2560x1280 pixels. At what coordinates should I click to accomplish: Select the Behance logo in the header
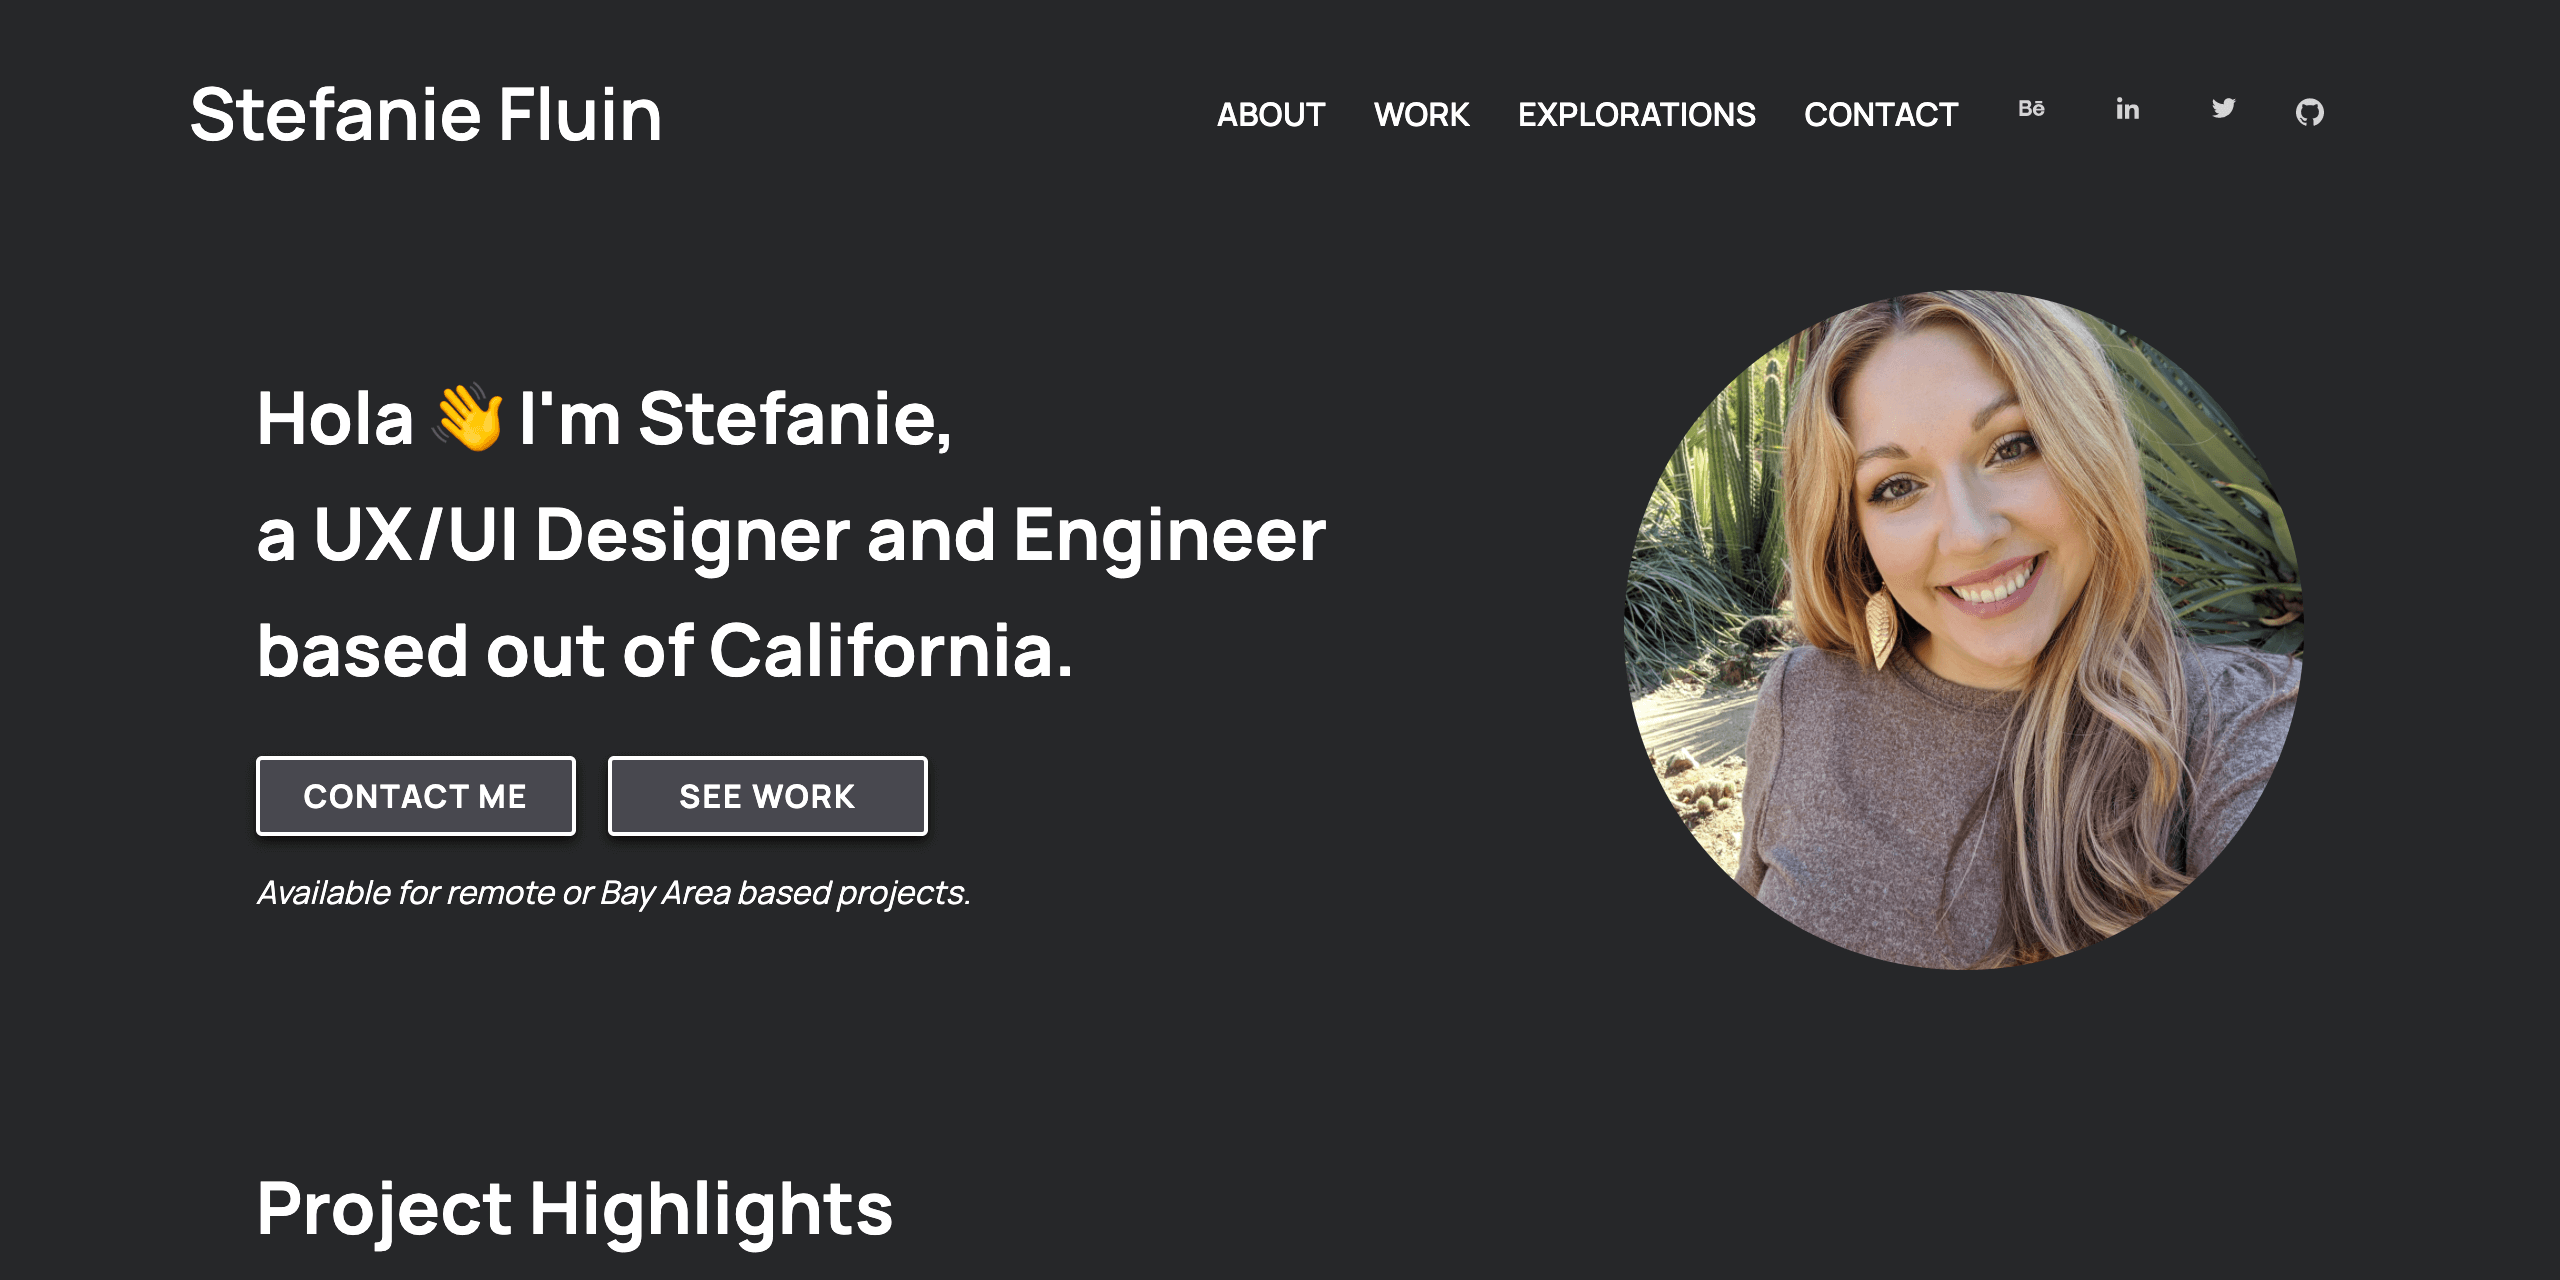click(x=2032, y=111)
